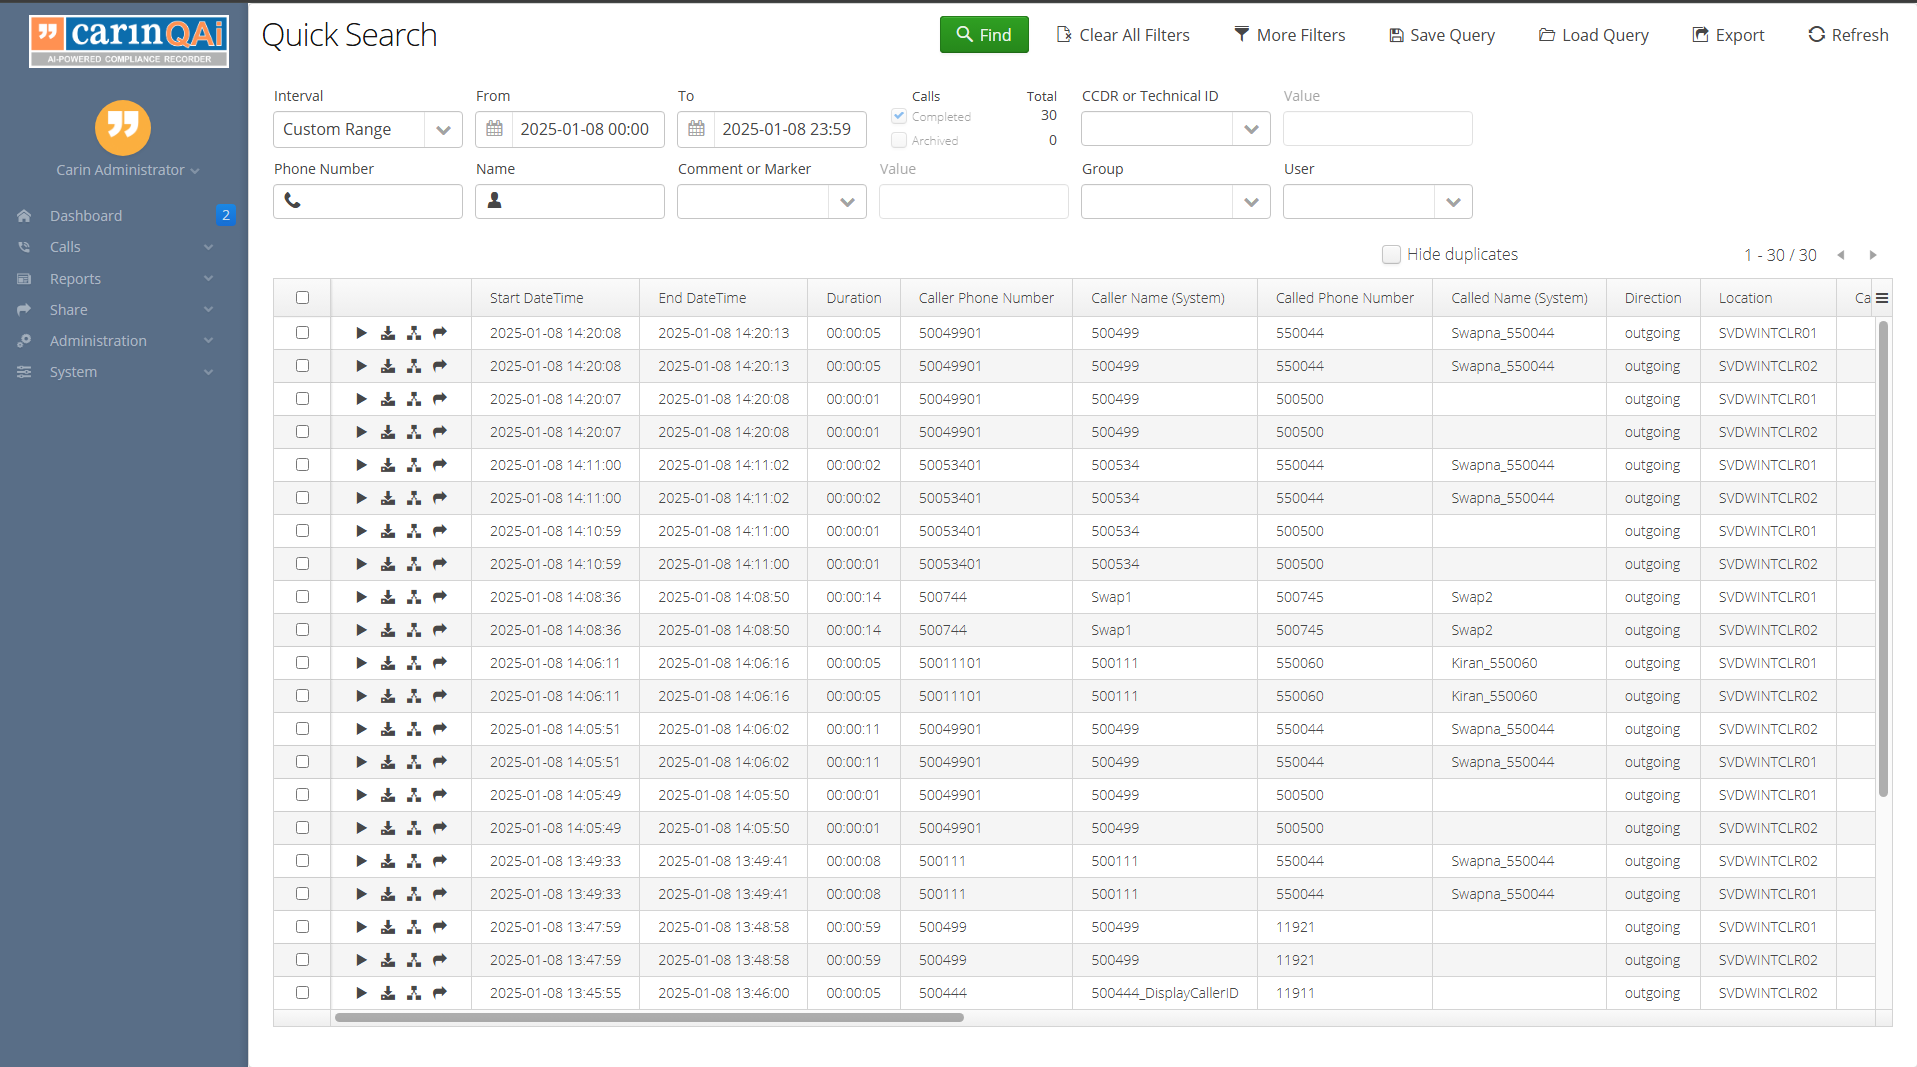Click the Phone Number input field
The height and width of the screenshot is (1067, 1917).
pyautogui.click(x=368, y=201)
